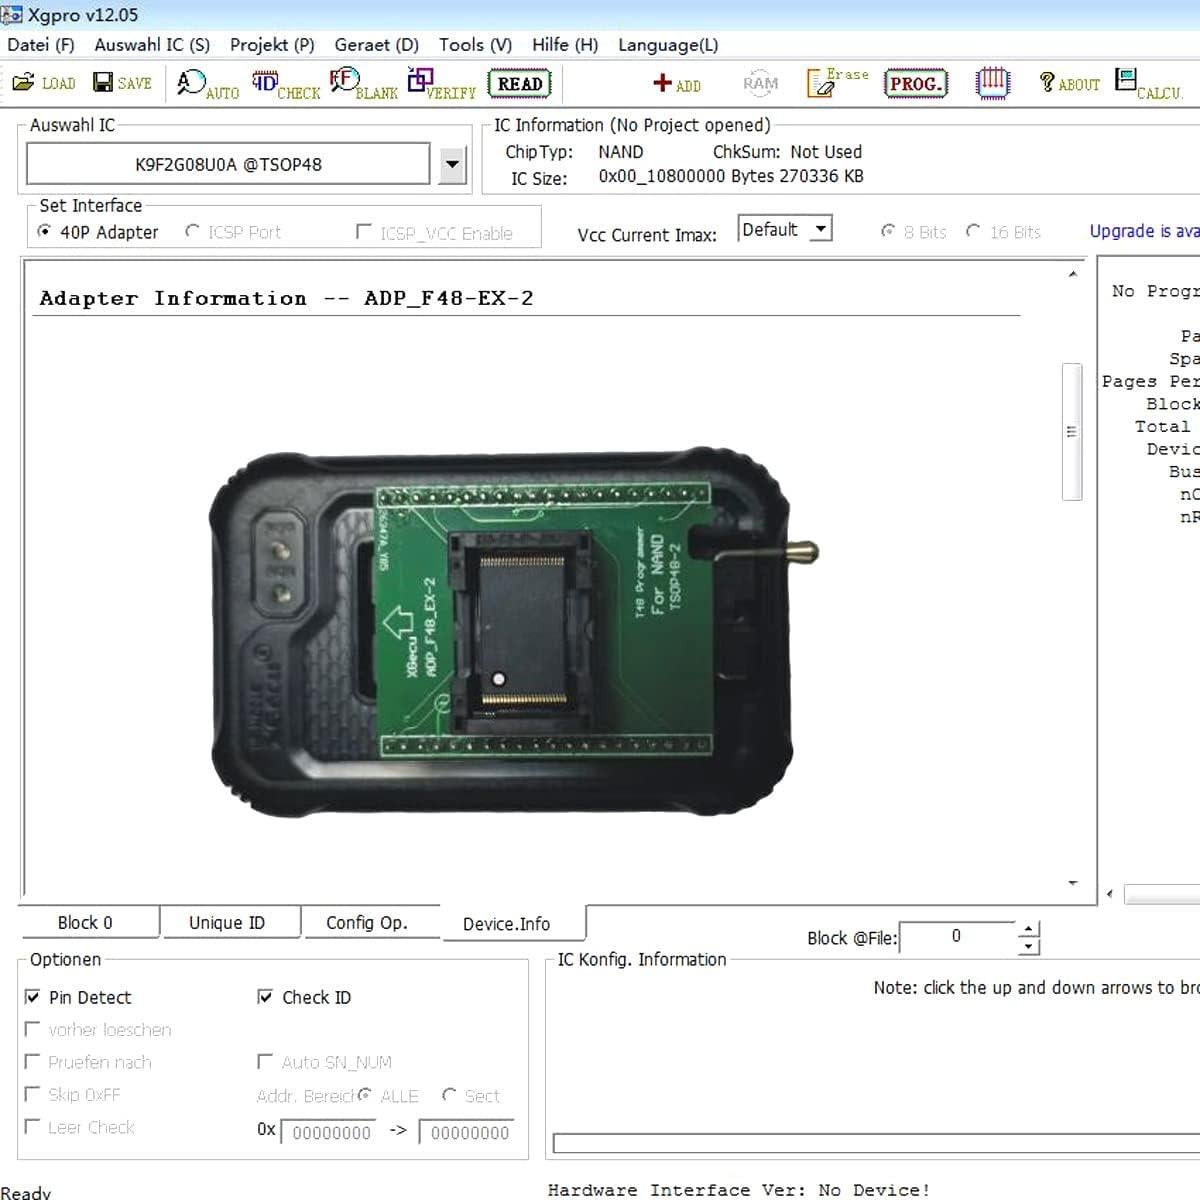Click the PROG. icon to program the device
This screenshot has width=1200, height=1200.
point(914,83)
